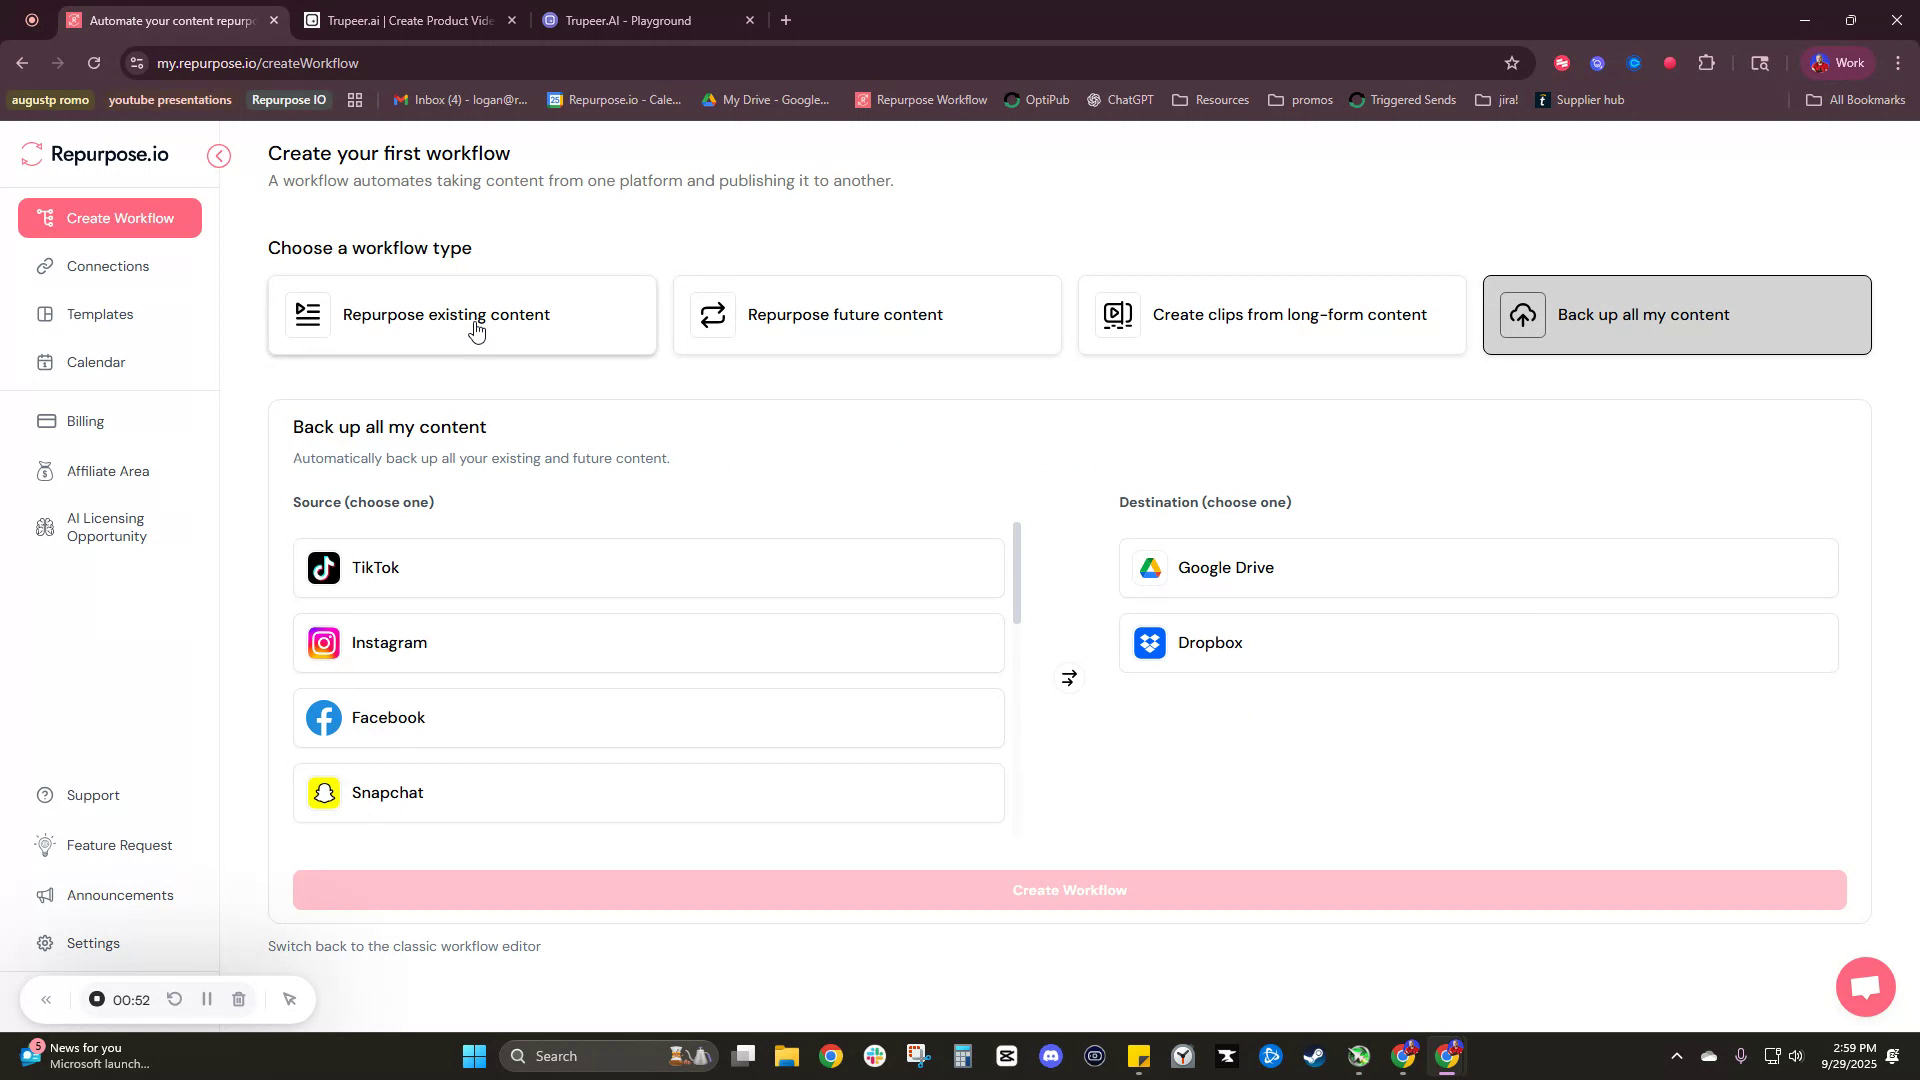Select TikTok as the source
The width and height of the screenshot is (1920, 1080).
click(x=647, y=567)
